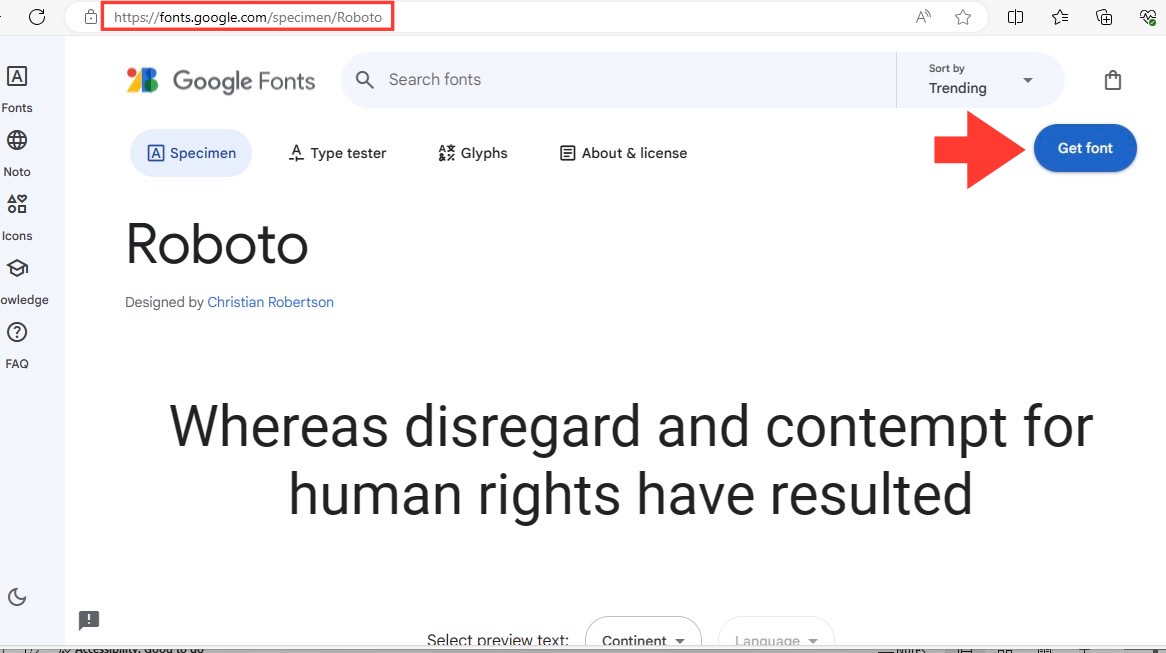Click the blue Get font button

pos(1085,148)
